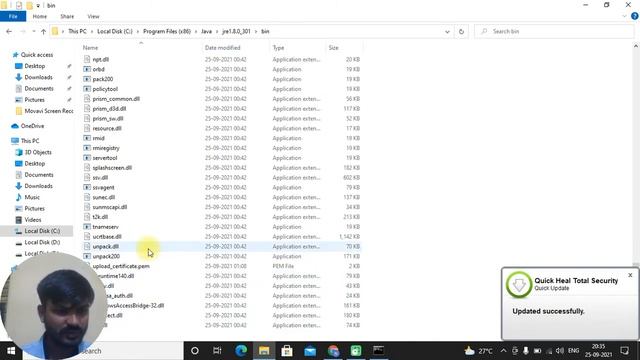Sort by the Size column header
Image resolution: width=640 pixels, height=360 pixels.
tap(333, 48)
